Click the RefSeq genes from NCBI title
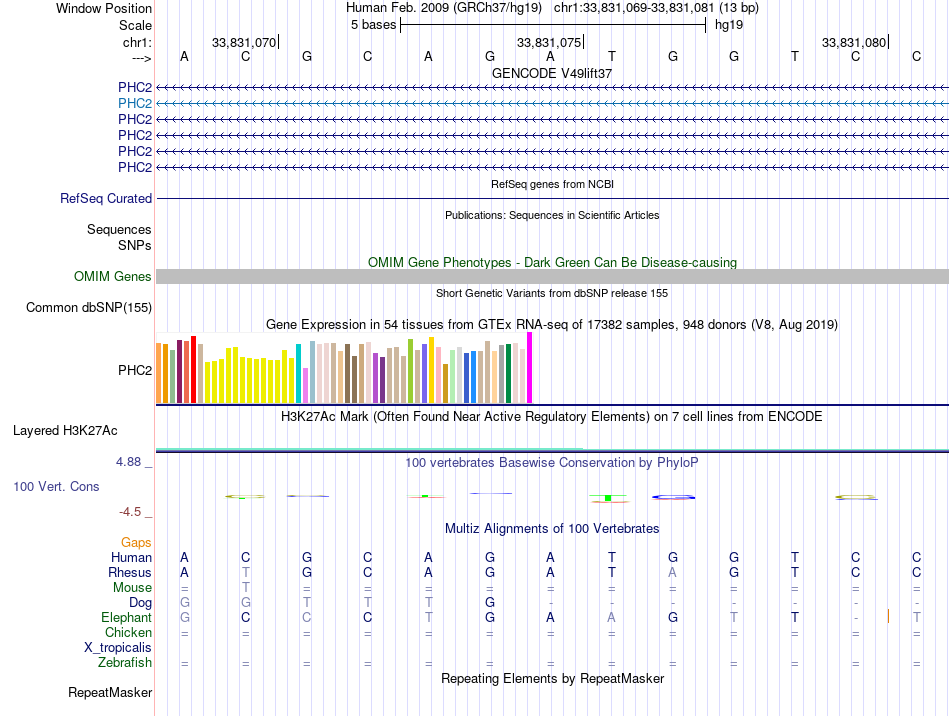Screen dimensions: 950x716 pos(552,184)
